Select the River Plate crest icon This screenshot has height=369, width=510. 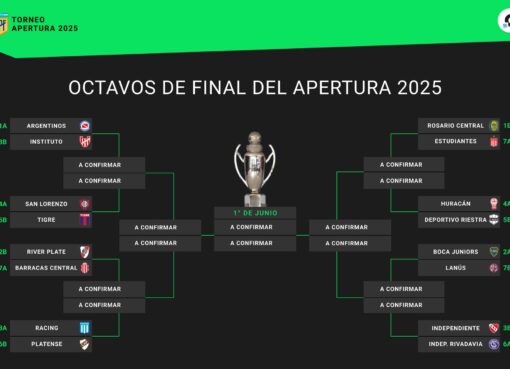coord(85,252)
